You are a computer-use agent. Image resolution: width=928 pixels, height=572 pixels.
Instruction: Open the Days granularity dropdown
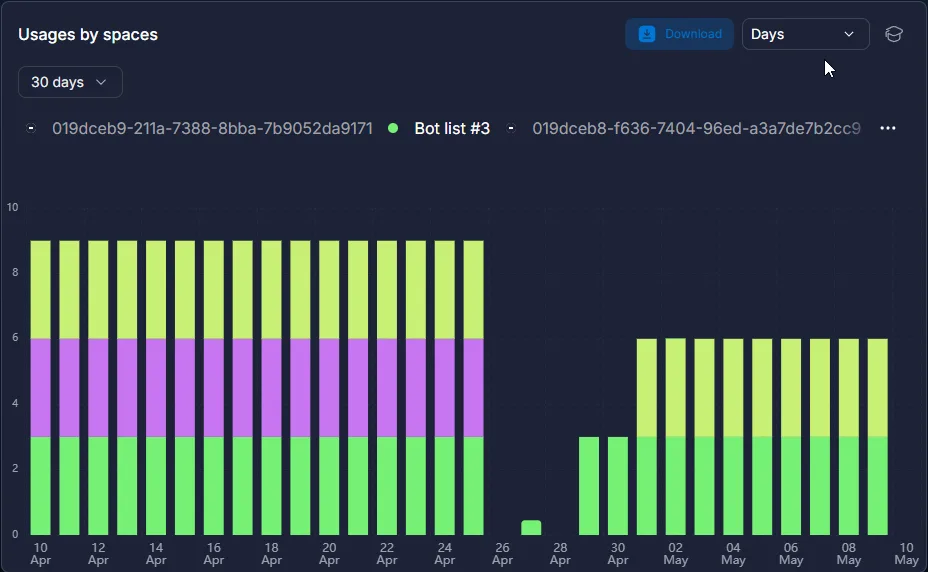[x=805, y=34]
